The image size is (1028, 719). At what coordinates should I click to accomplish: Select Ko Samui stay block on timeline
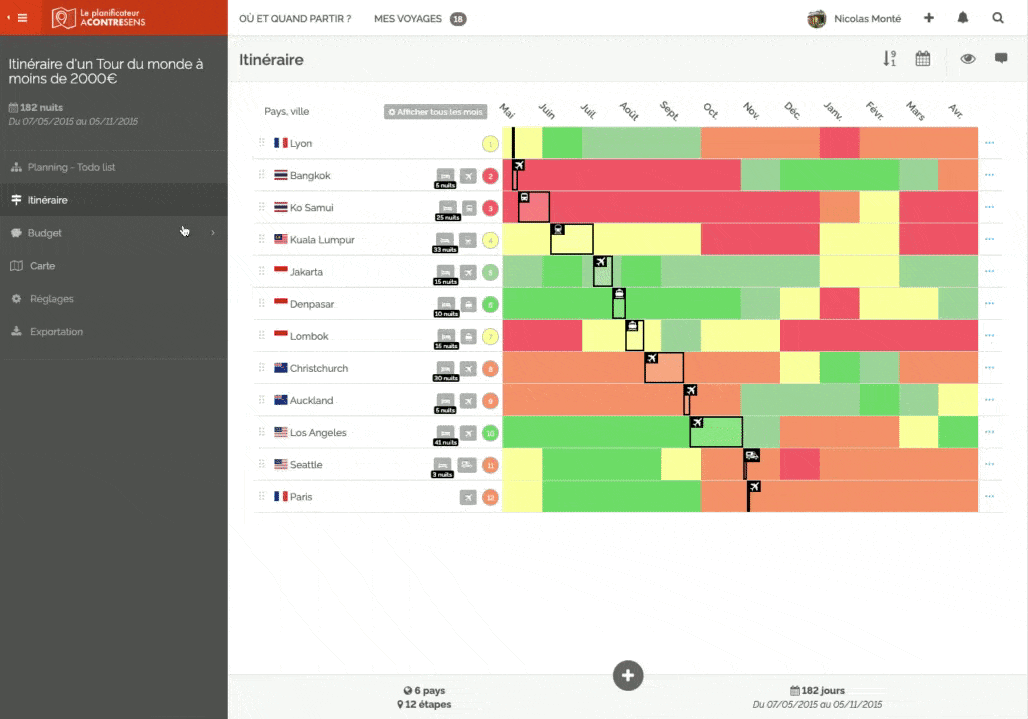[x=534, y=207]
